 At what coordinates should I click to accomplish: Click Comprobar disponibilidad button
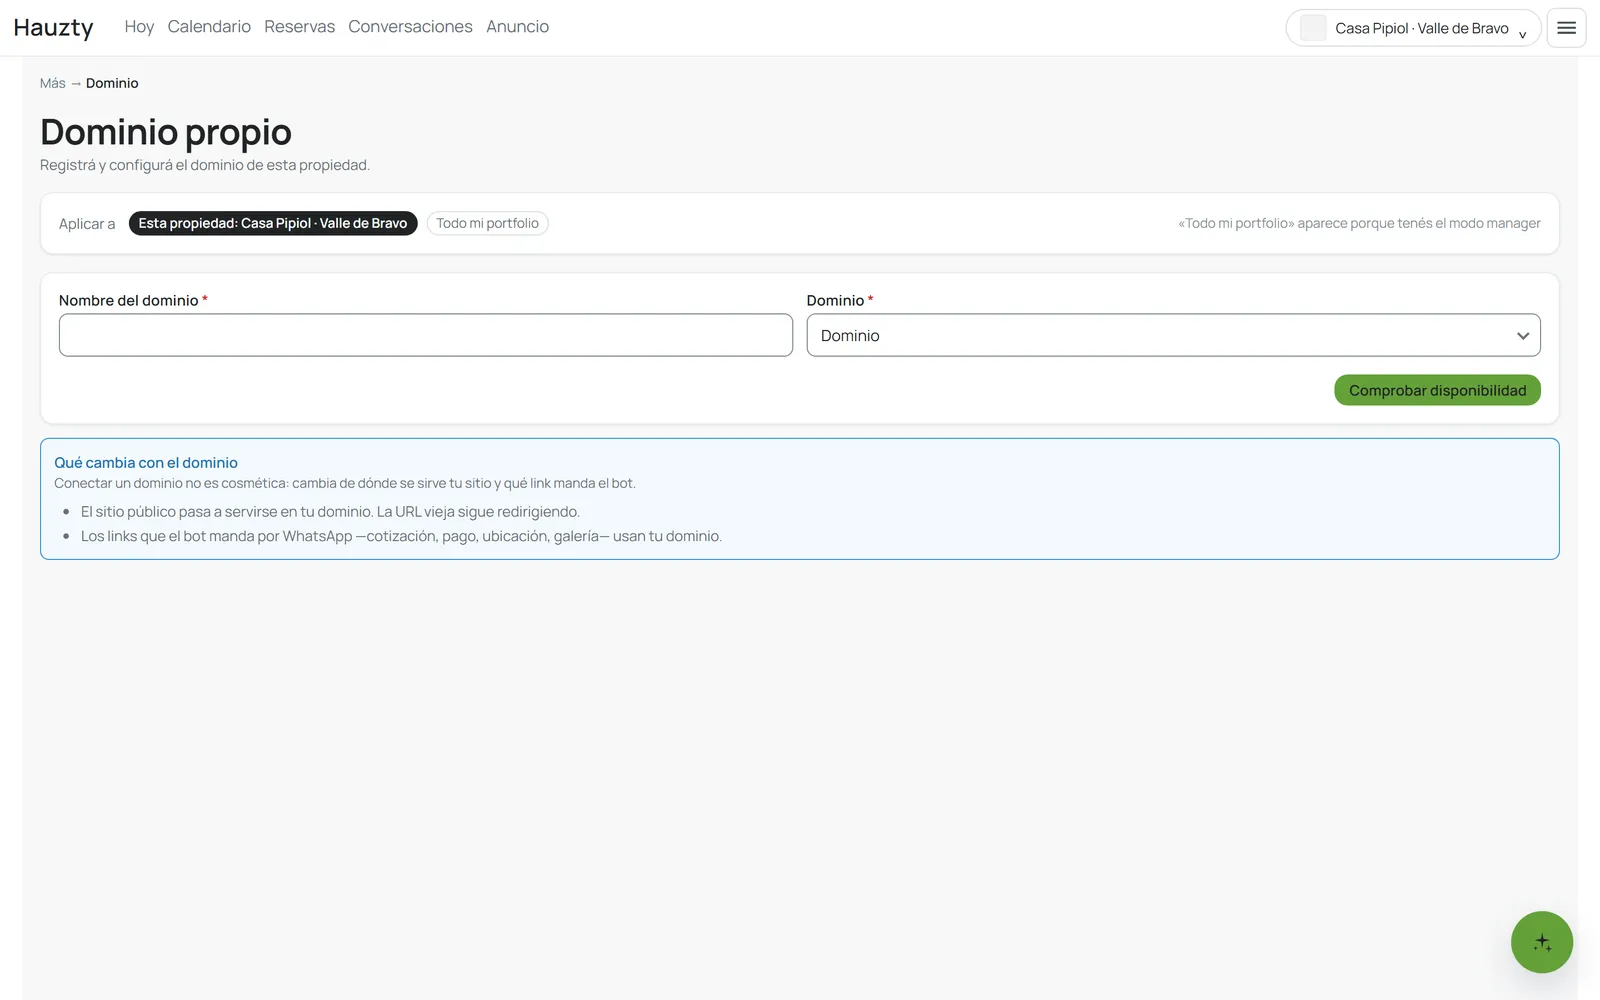[1437, 390]
